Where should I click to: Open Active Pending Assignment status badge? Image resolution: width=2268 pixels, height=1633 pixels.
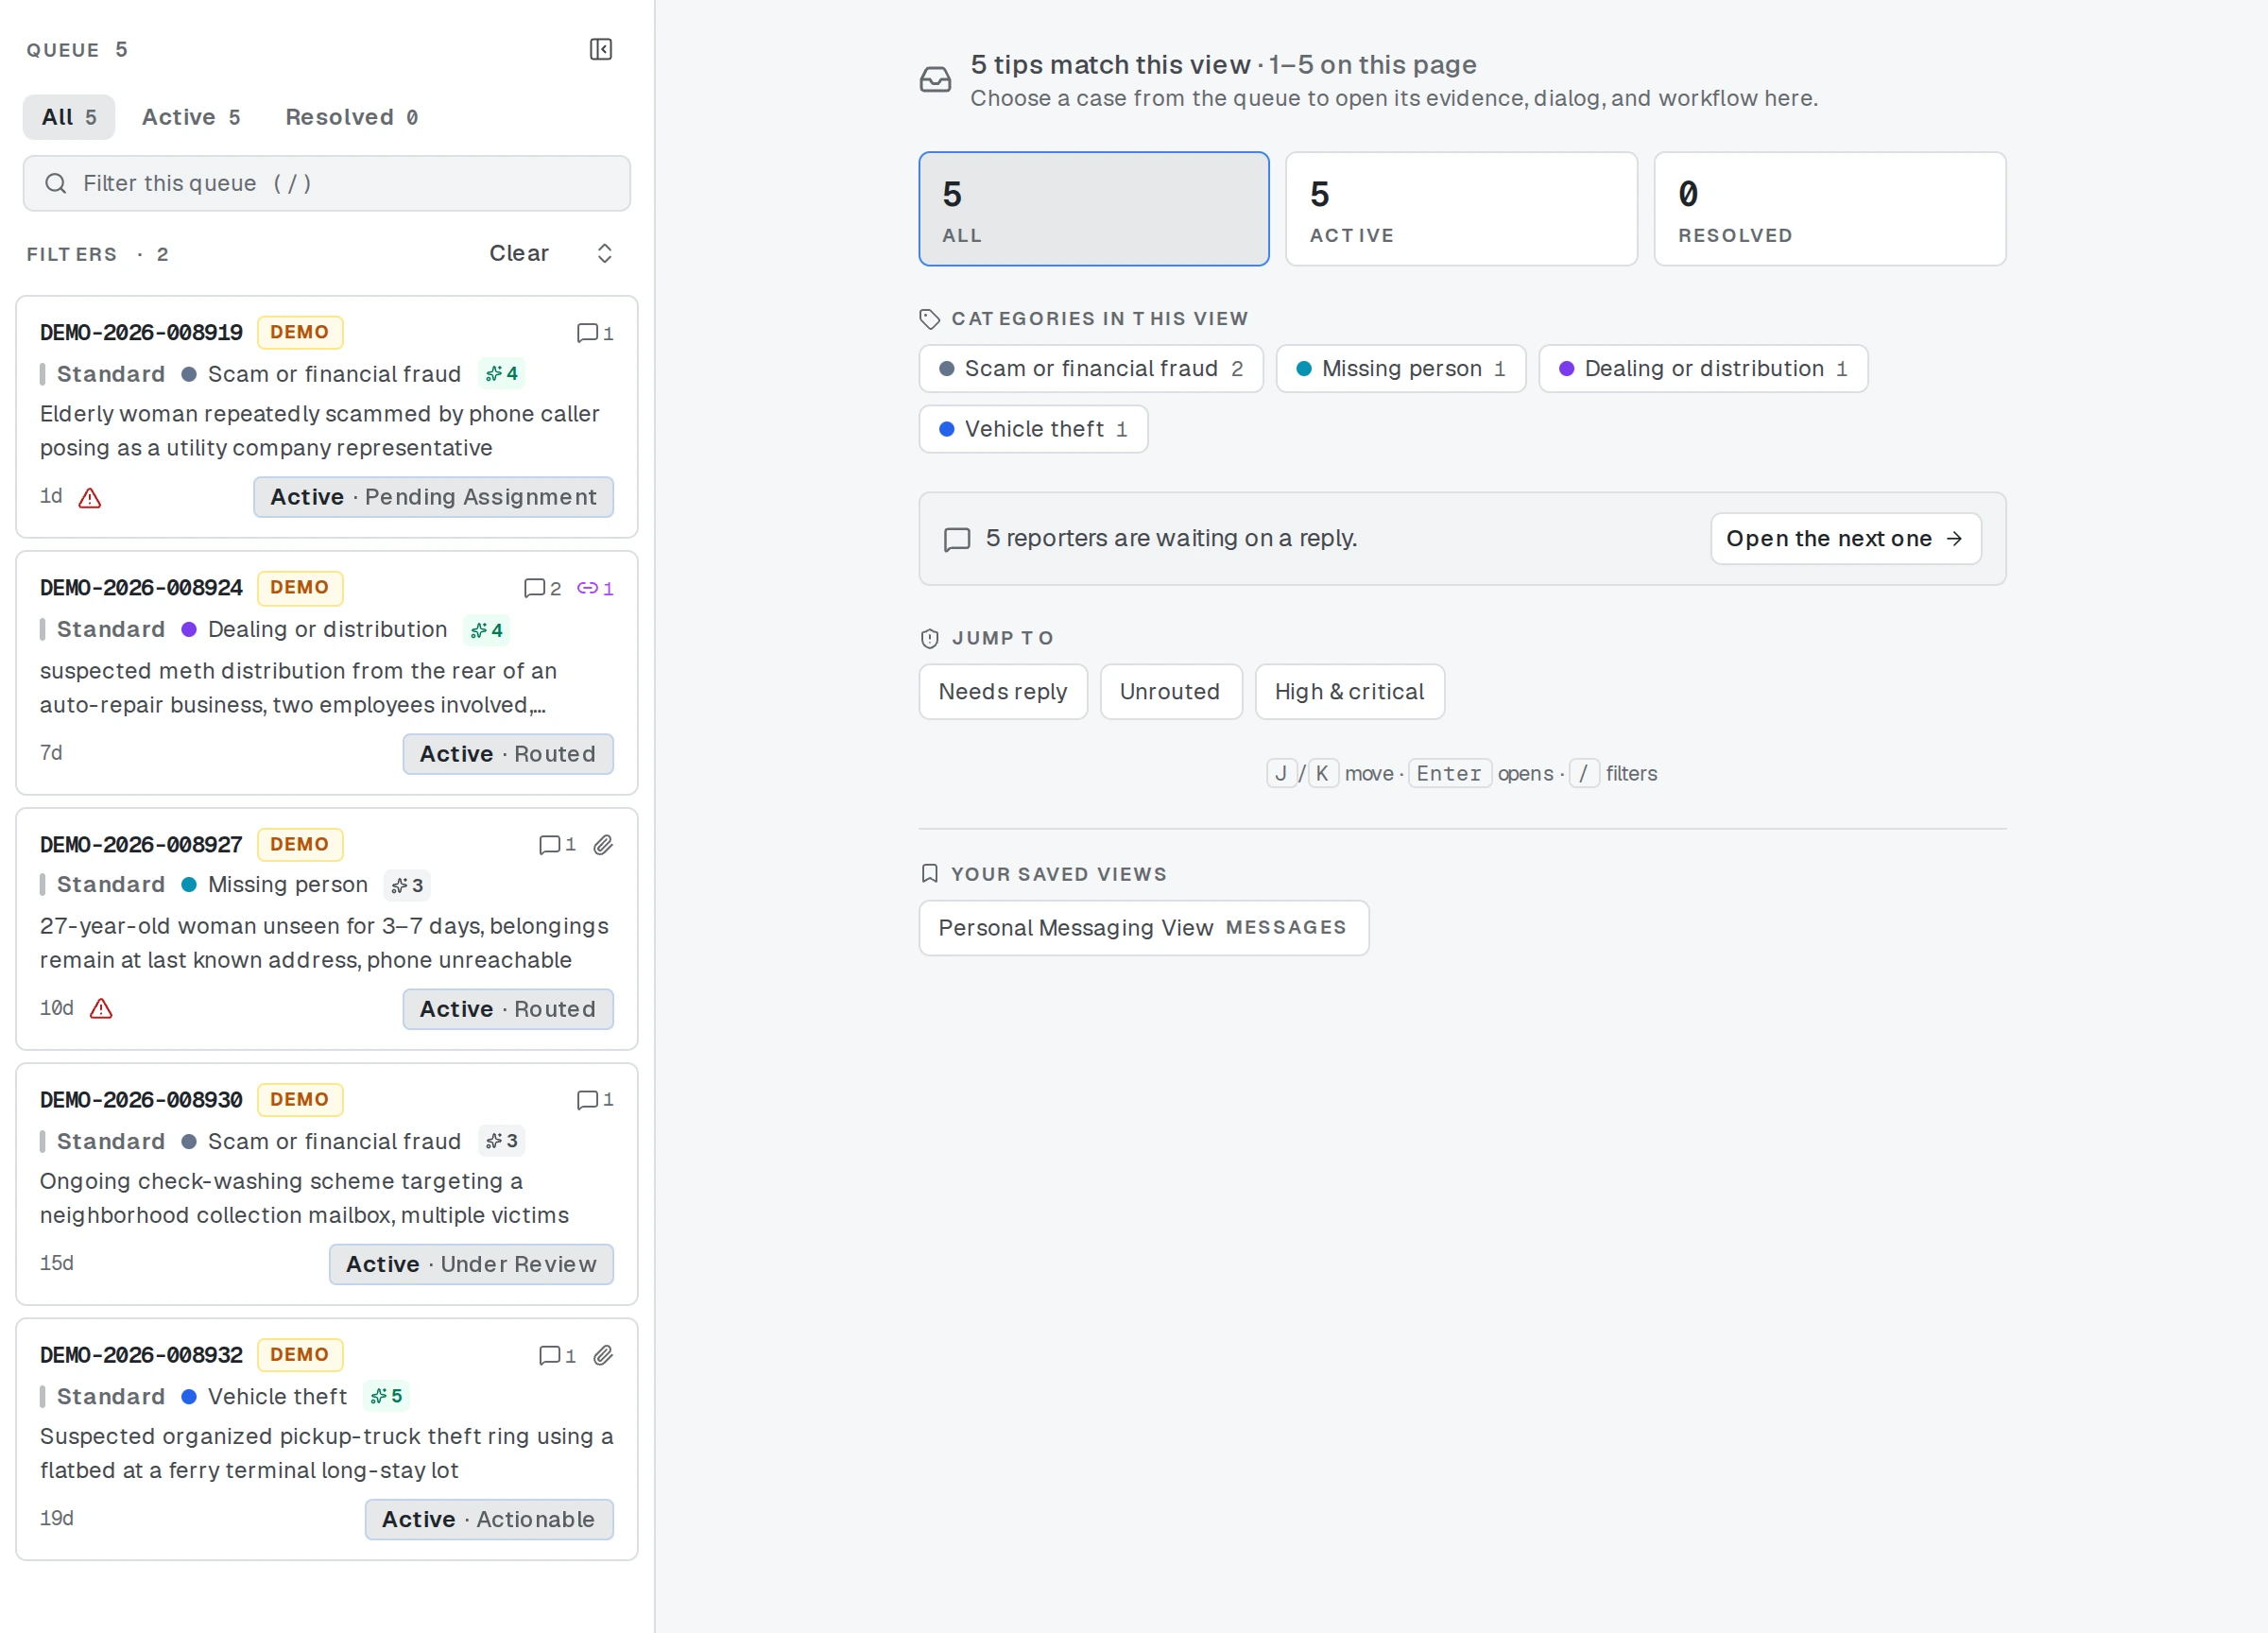coord(433,497)
